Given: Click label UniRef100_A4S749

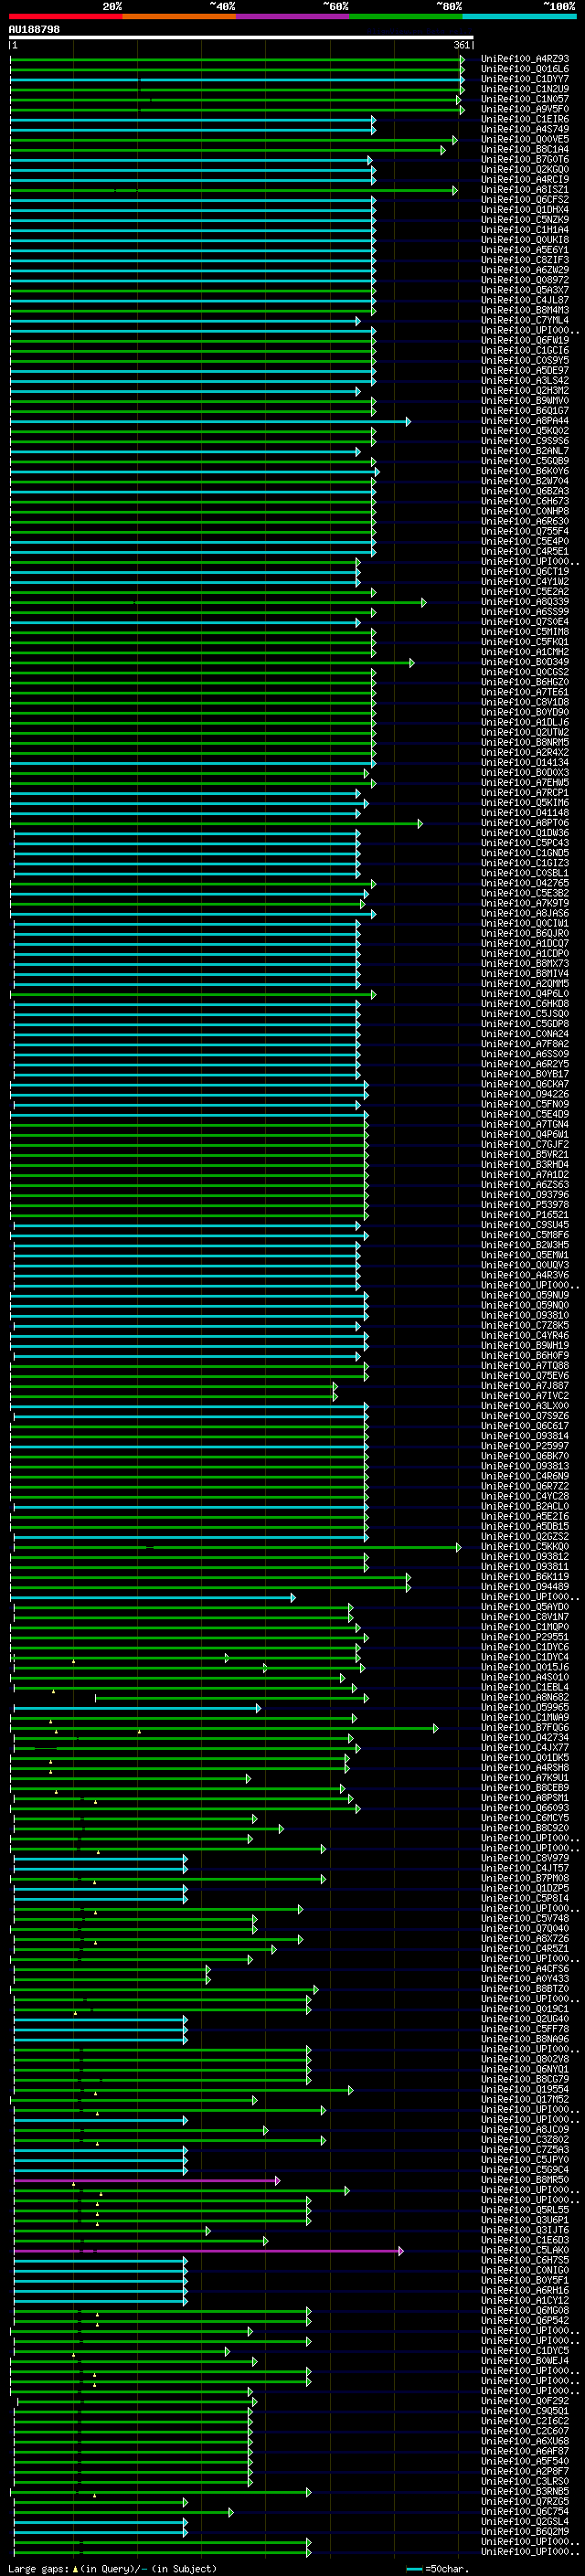Looking at the screenshot, I should coord(525,129).
